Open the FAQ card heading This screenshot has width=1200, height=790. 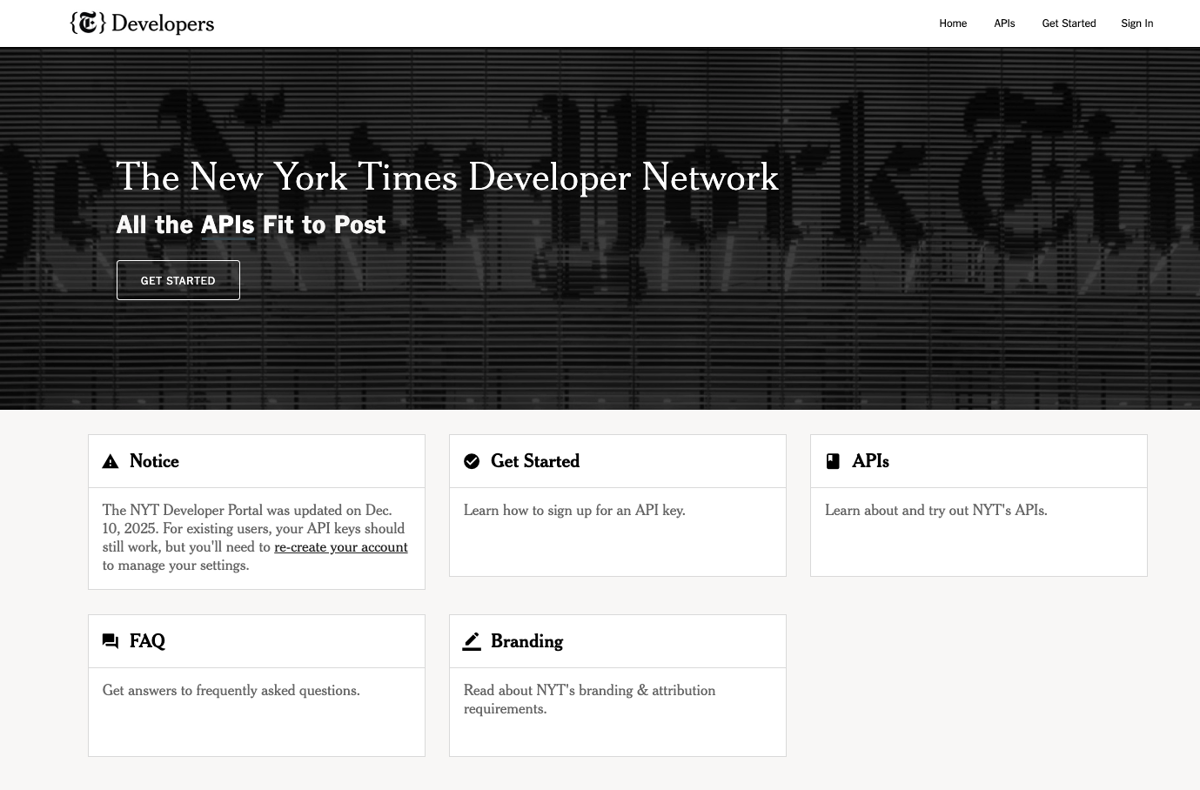[147, 641]
